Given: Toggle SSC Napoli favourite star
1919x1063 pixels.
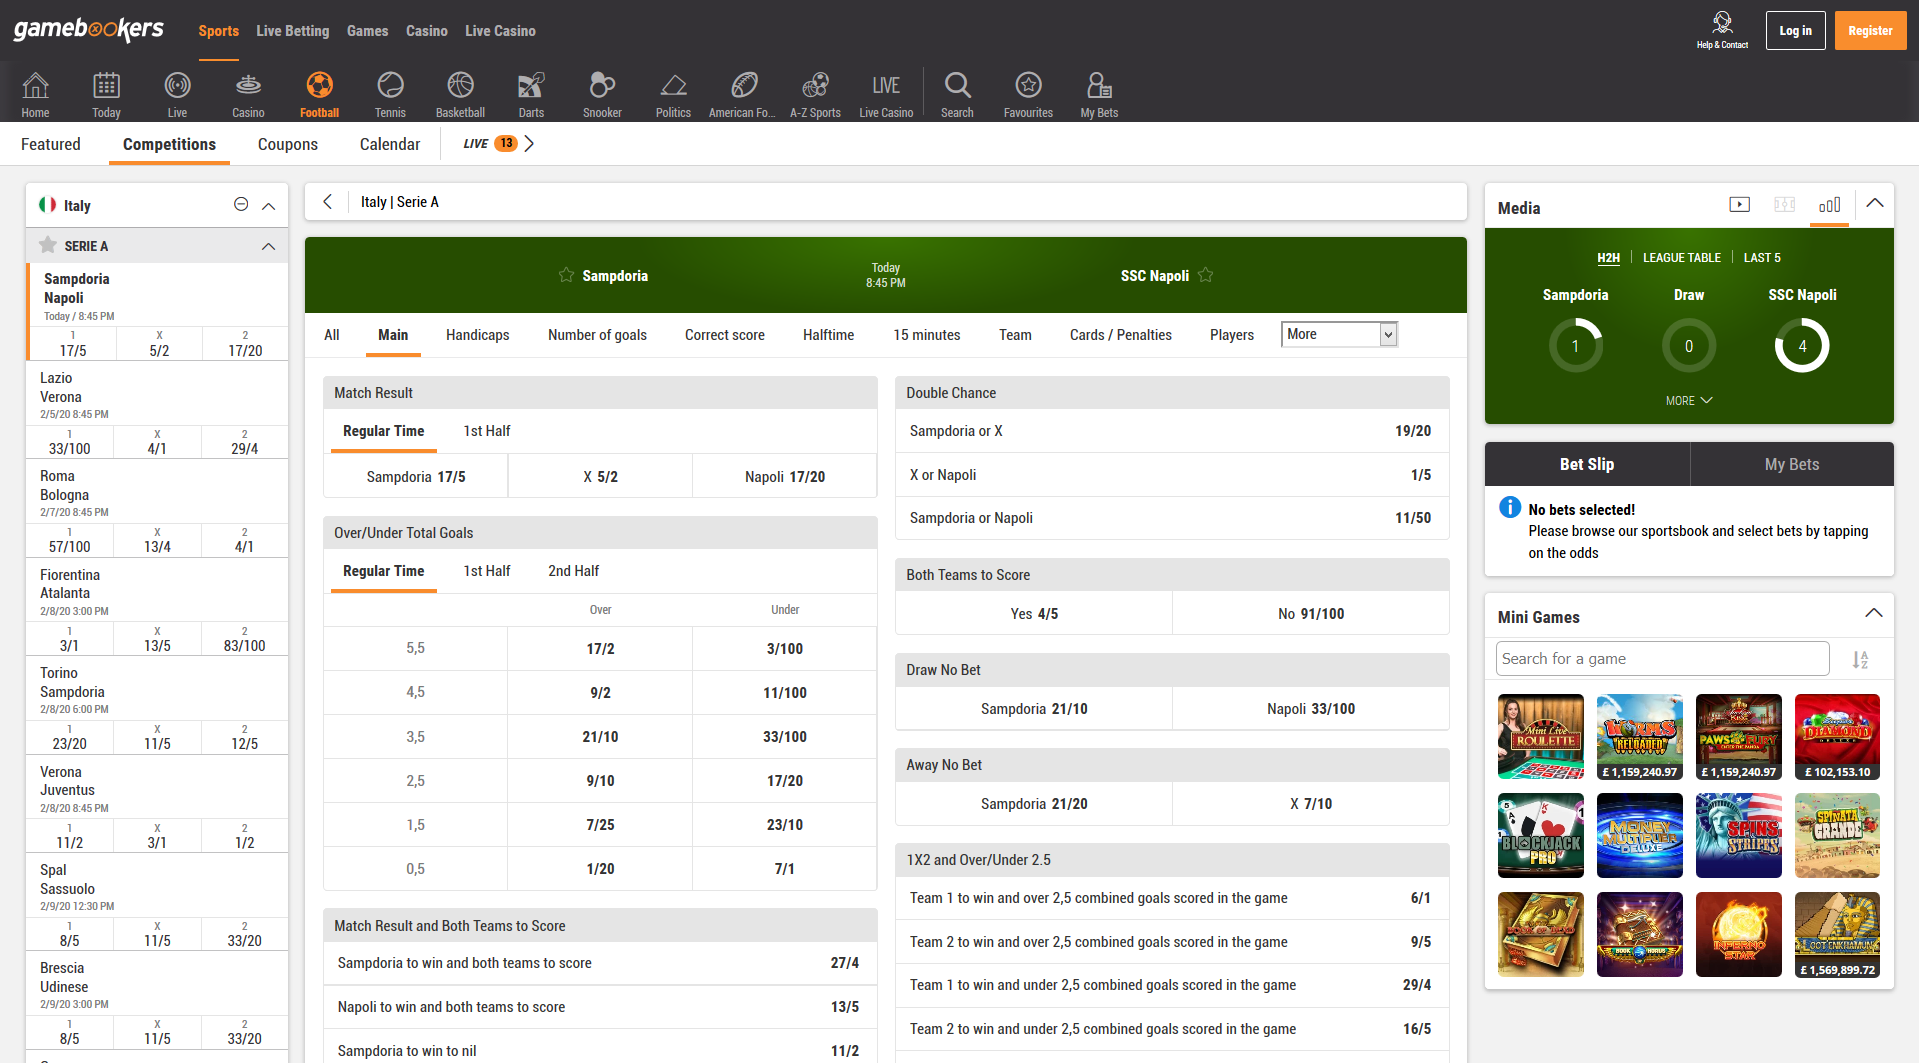Looking at the screenshot, I should click(1206, 275).
